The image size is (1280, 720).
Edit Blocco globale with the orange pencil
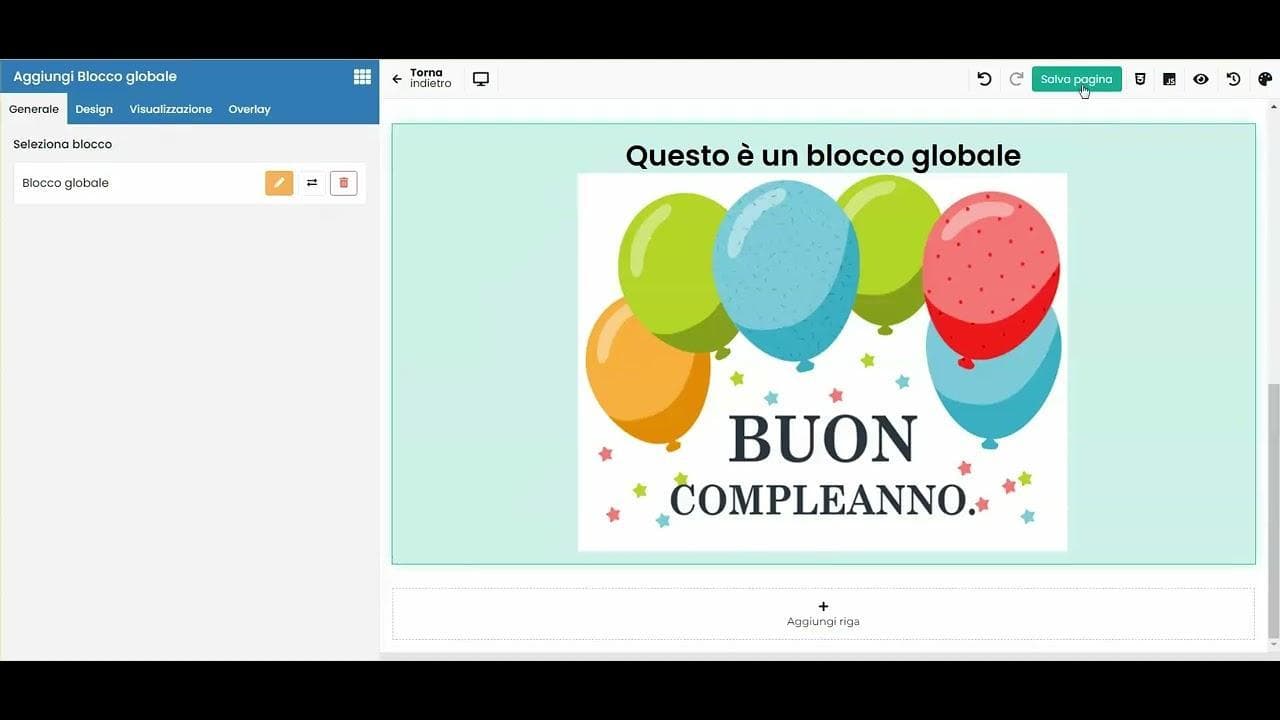tap(279, 182)
